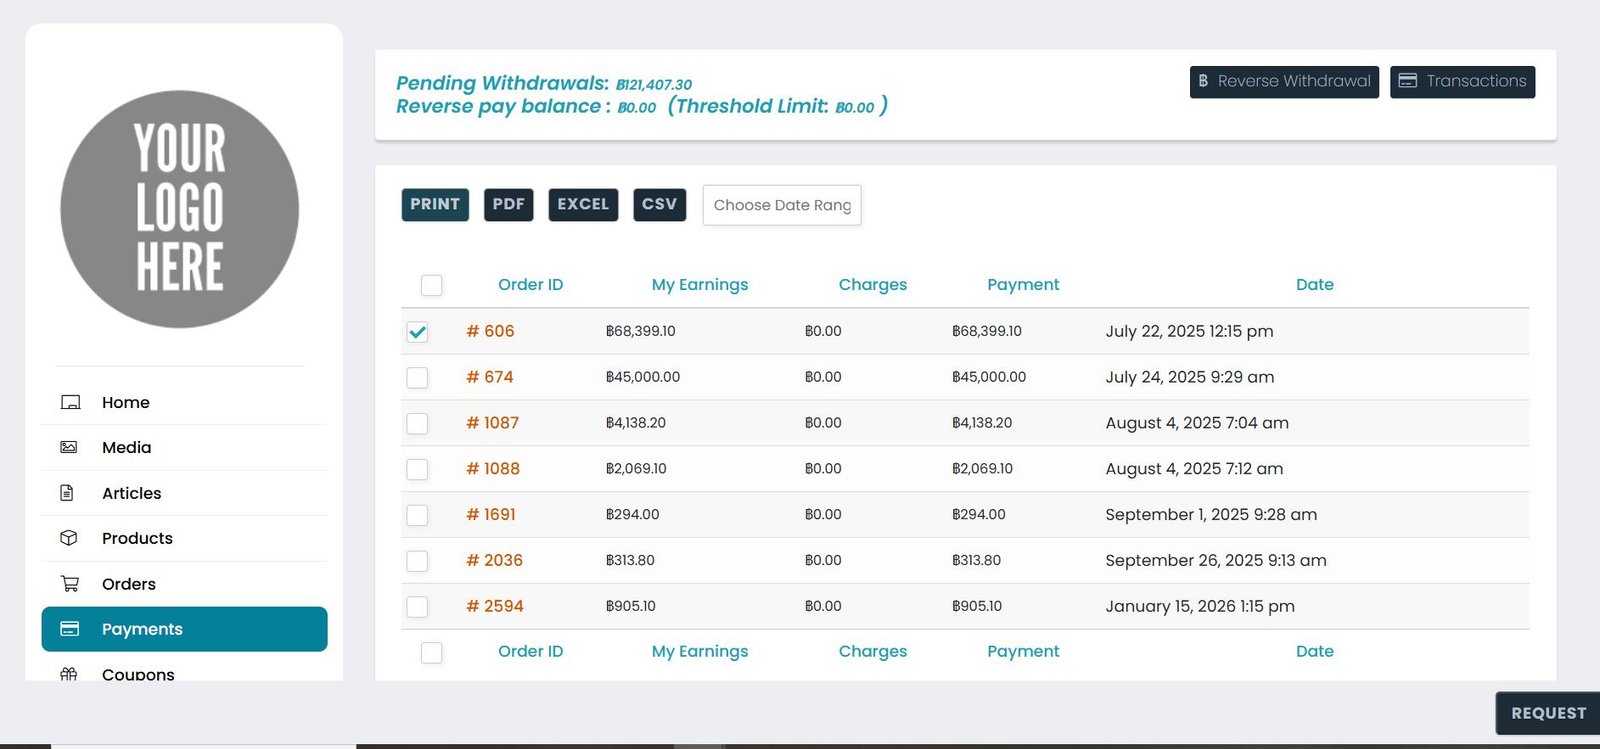Viewport: 1600px width, 749px height.
Task: Sort table by the Date column header
Action: (x=1314, y=285)
